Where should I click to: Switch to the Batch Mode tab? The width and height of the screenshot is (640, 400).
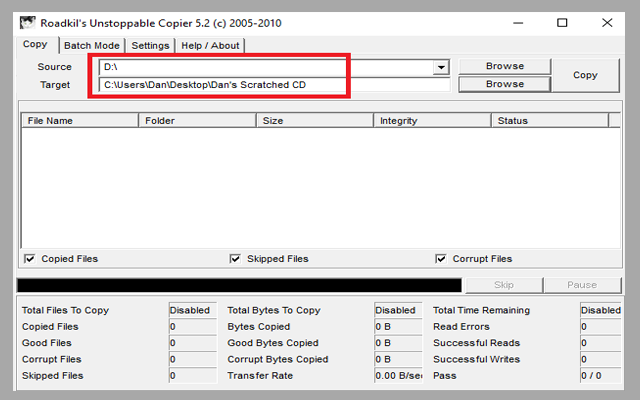pos(92,45)
